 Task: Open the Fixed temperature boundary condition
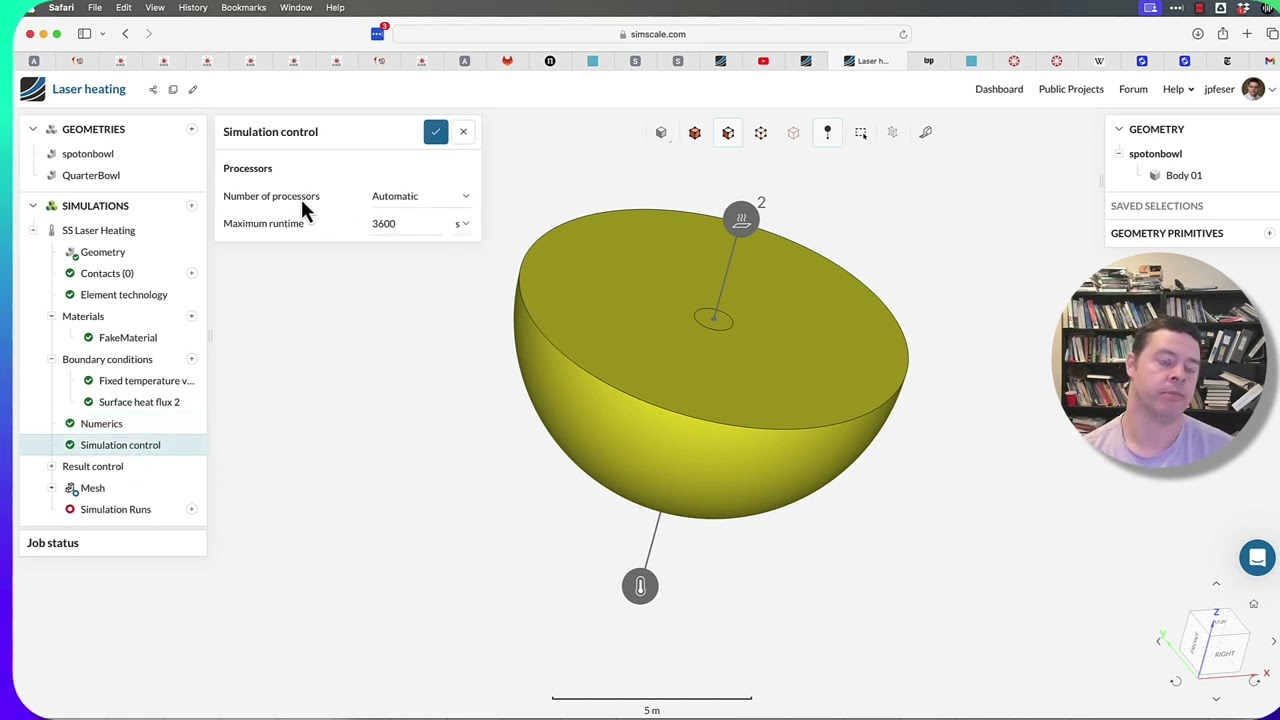[x=146, y=381]
